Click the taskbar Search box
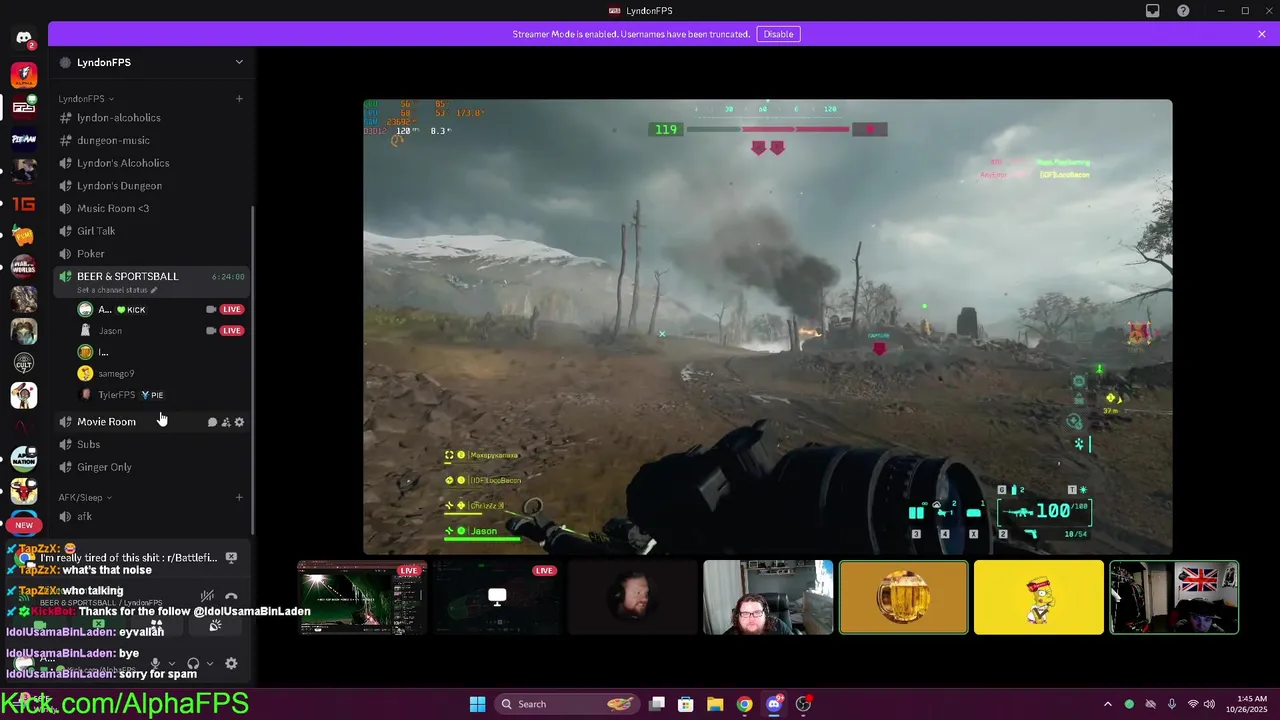Image resolution: width=1280 pixels, height=720 pixels. coord(567,704)
